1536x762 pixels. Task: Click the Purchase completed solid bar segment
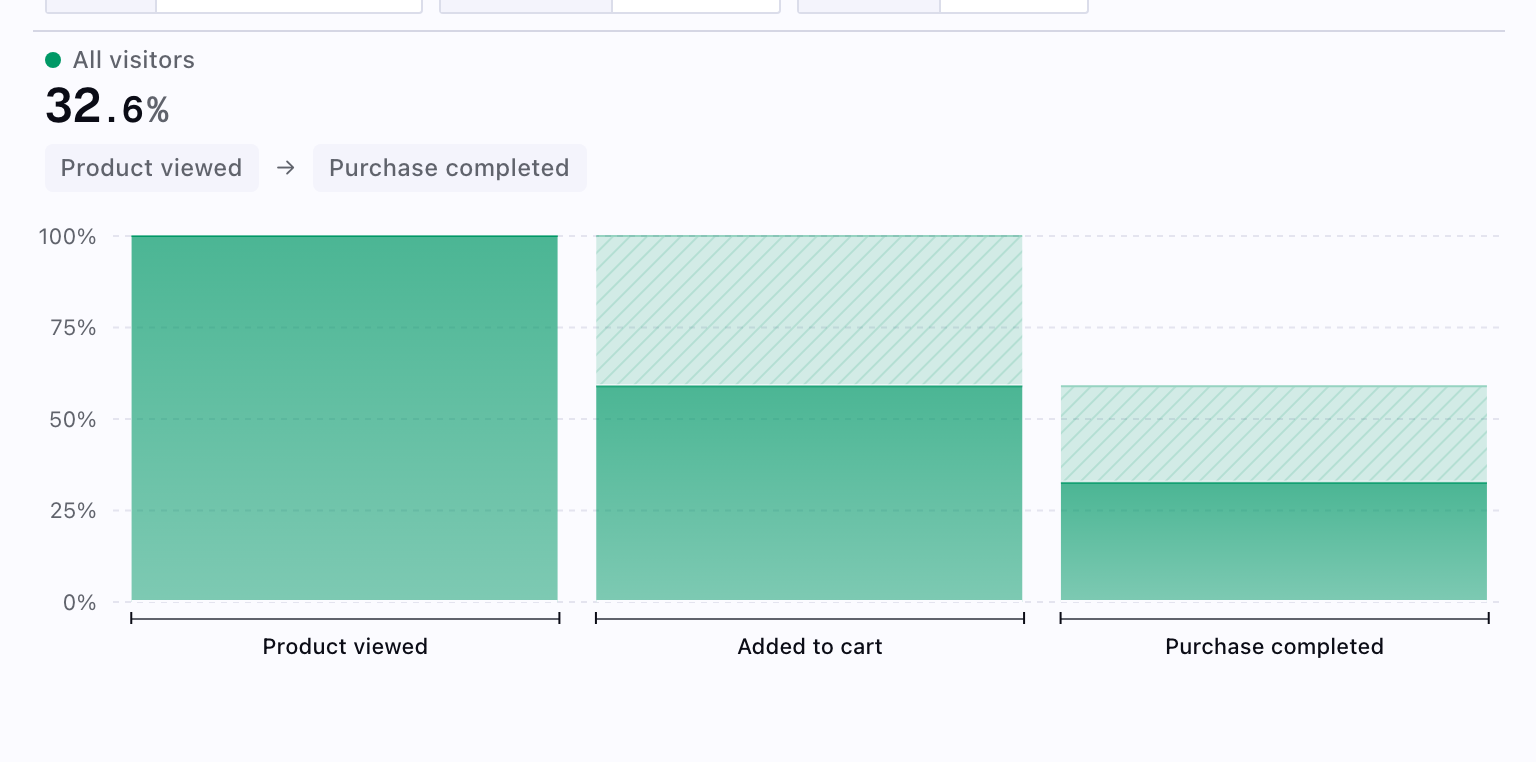point(1273,540)
